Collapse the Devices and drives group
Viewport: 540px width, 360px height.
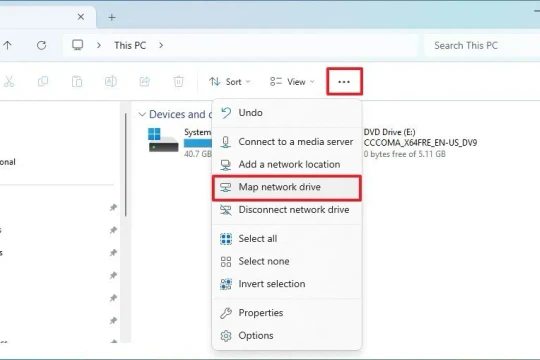(142, 114)
